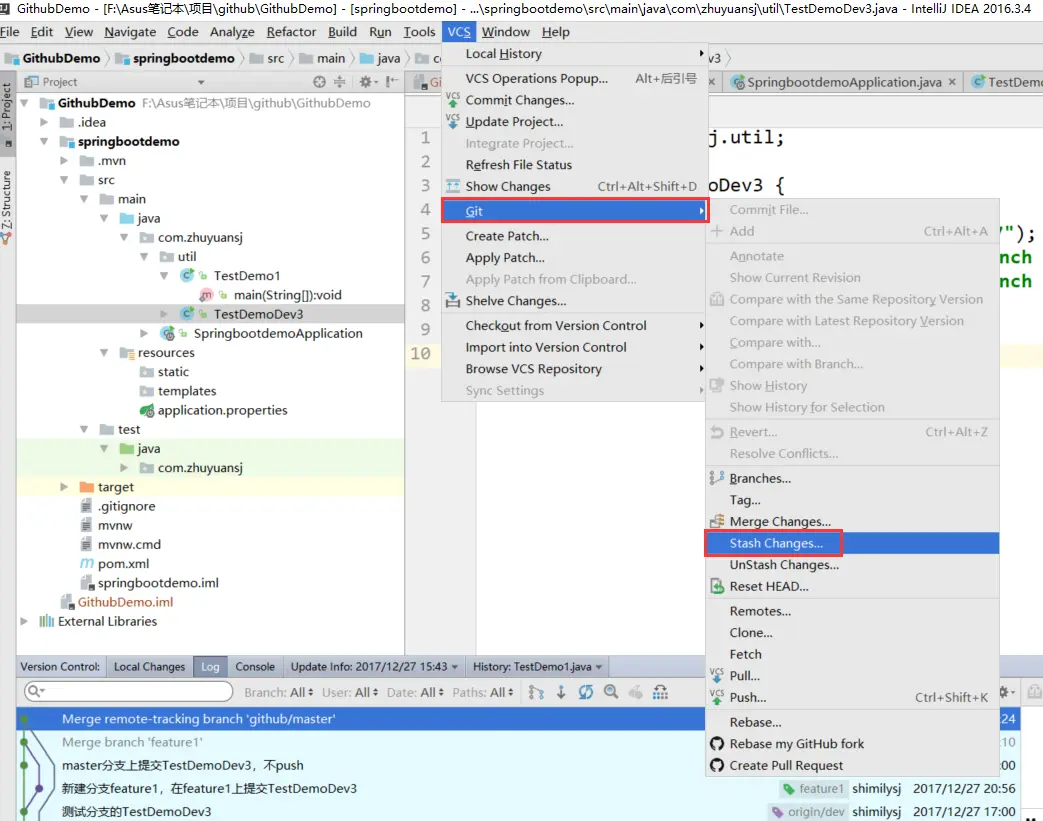Open the Project panel settings gear
Viewport: 1043px width, 821px height.
pyautogui.click(x=366, y=82)
